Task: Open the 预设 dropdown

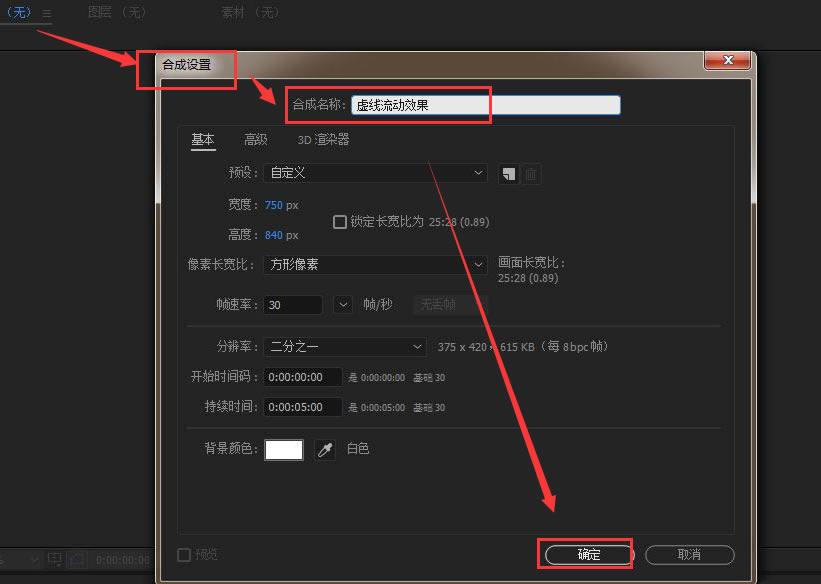Action: tap(375, 173)
